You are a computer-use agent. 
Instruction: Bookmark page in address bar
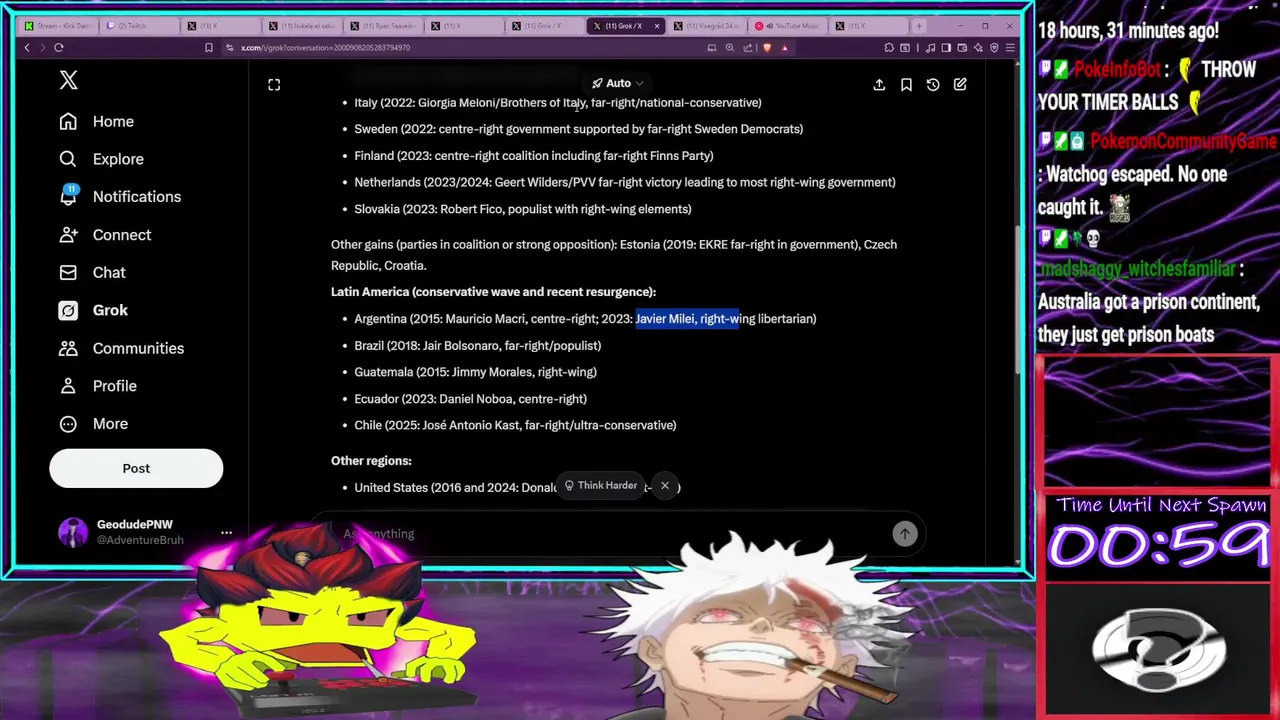[x=208, y=47]
